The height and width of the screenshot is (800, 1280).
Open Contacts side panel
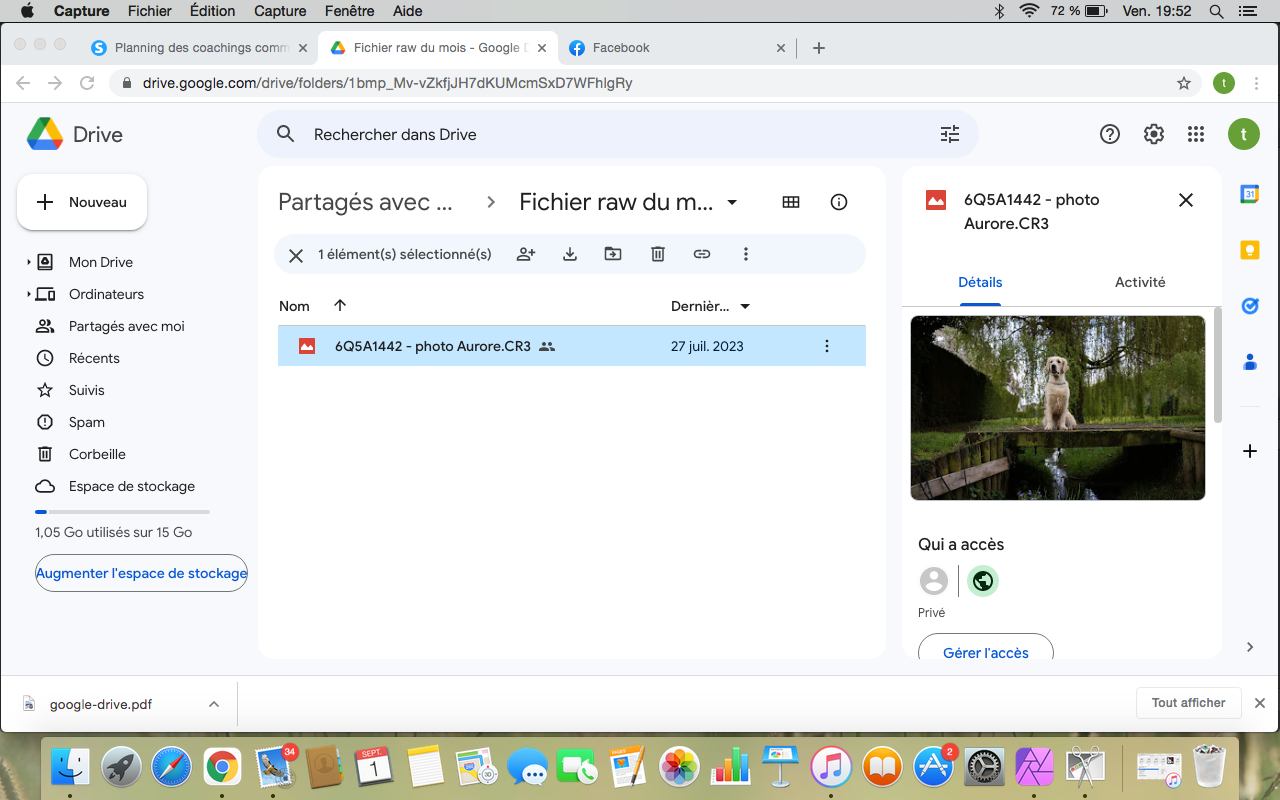tap(1249, 362)
